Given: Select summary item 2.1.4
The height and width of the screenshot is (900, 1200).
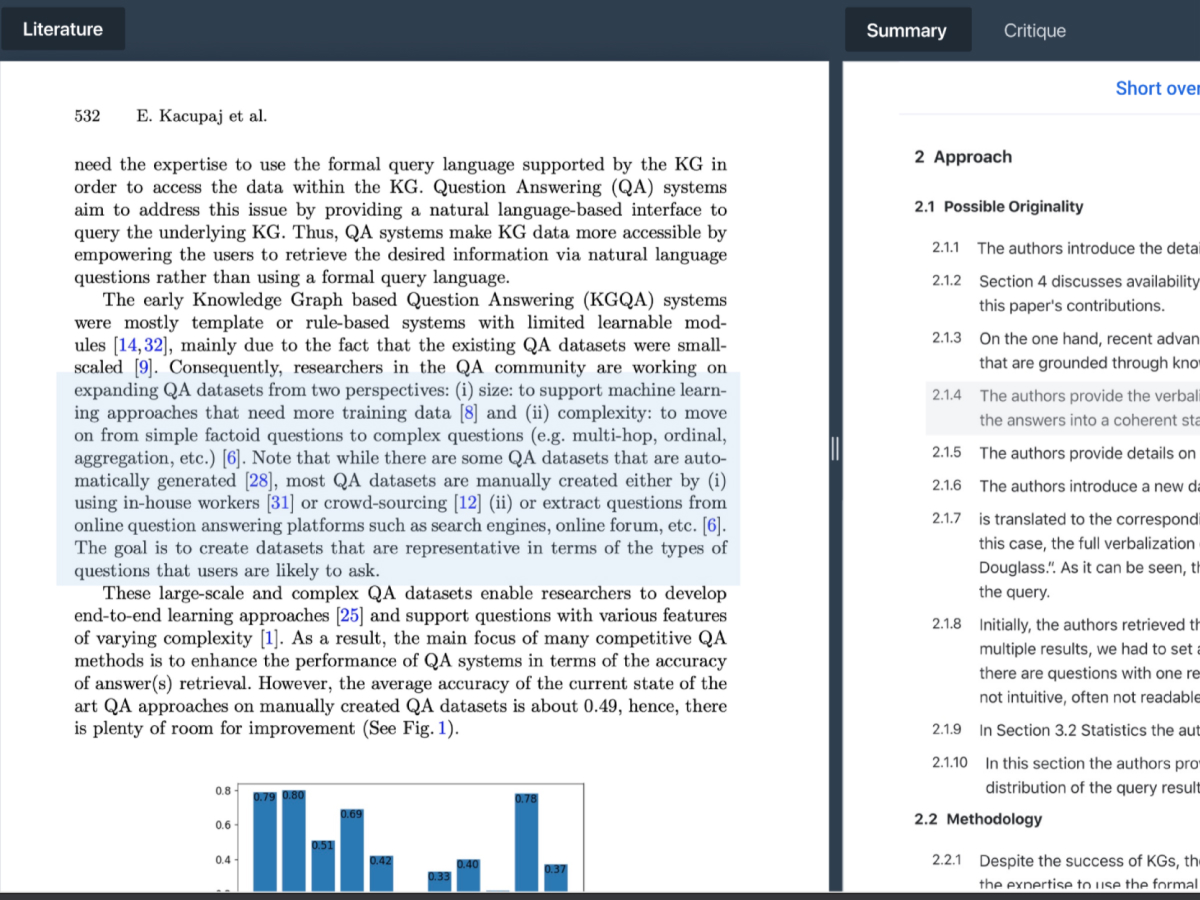Looking at the screenshot, I should pos(1060,408).
